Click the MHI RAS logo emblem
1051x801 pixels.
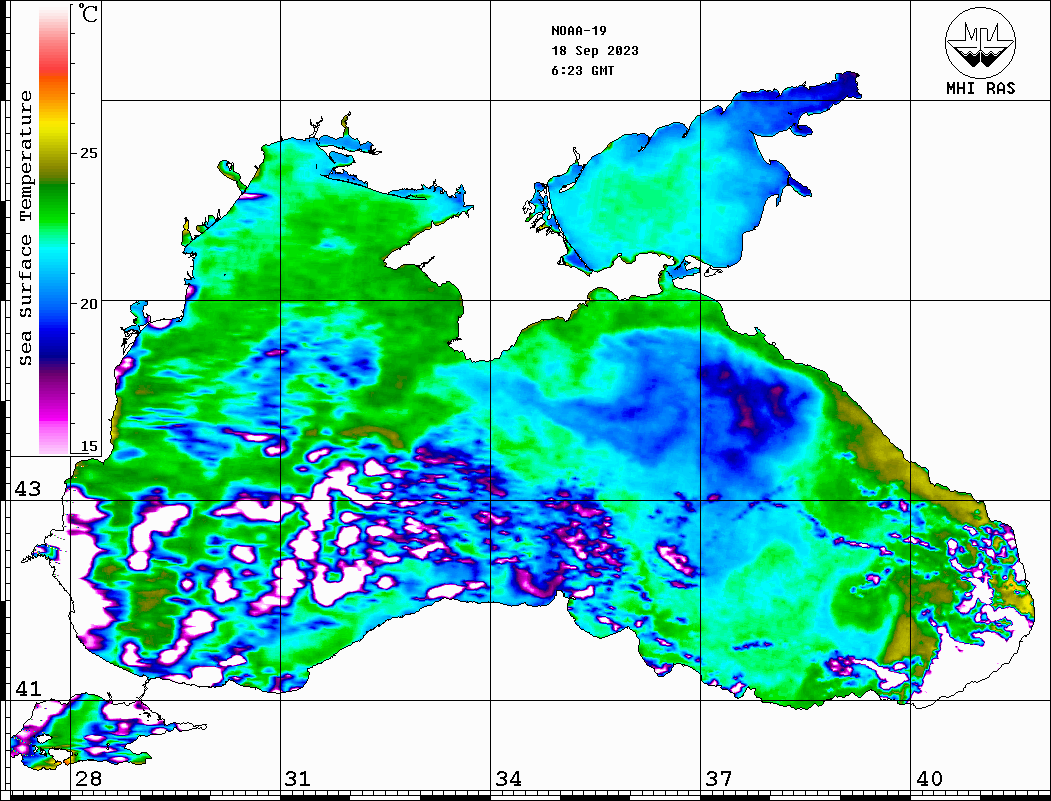pos(980,42)
